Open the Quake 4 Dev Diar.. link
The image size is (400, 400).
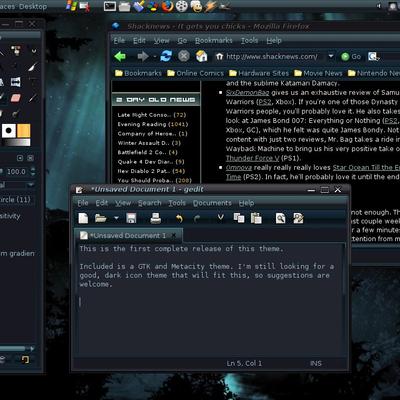151,162
